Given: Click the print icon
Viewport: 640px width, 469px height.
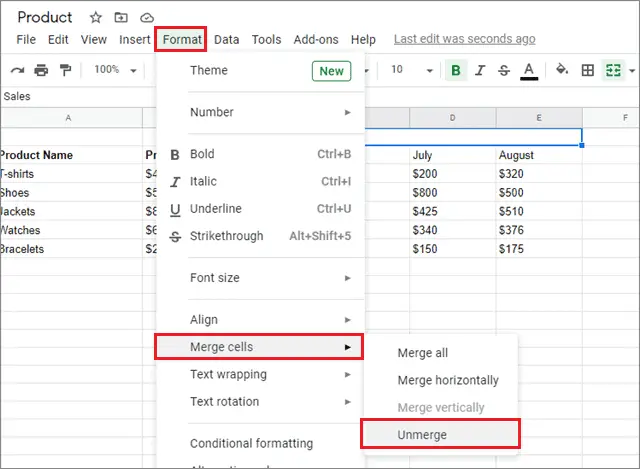Looking at the screenshot, I should pos(41,70).
